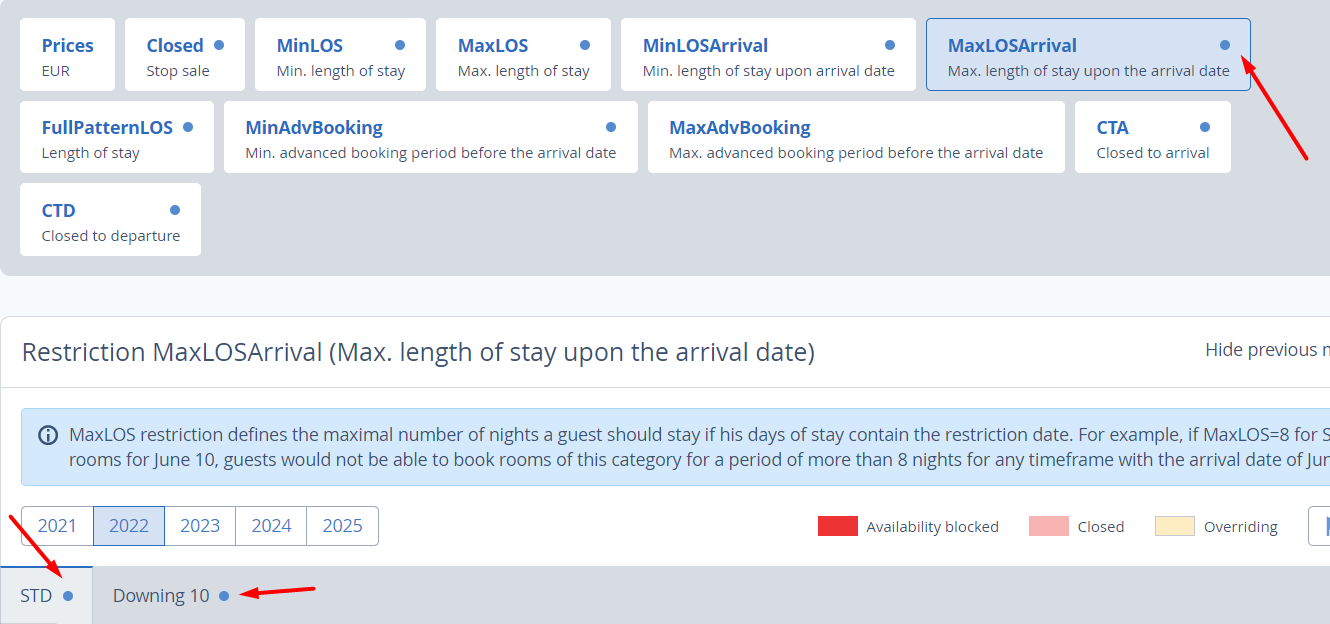Click Hide previous link
The image size is (1330, 624).
(1267, 350)
